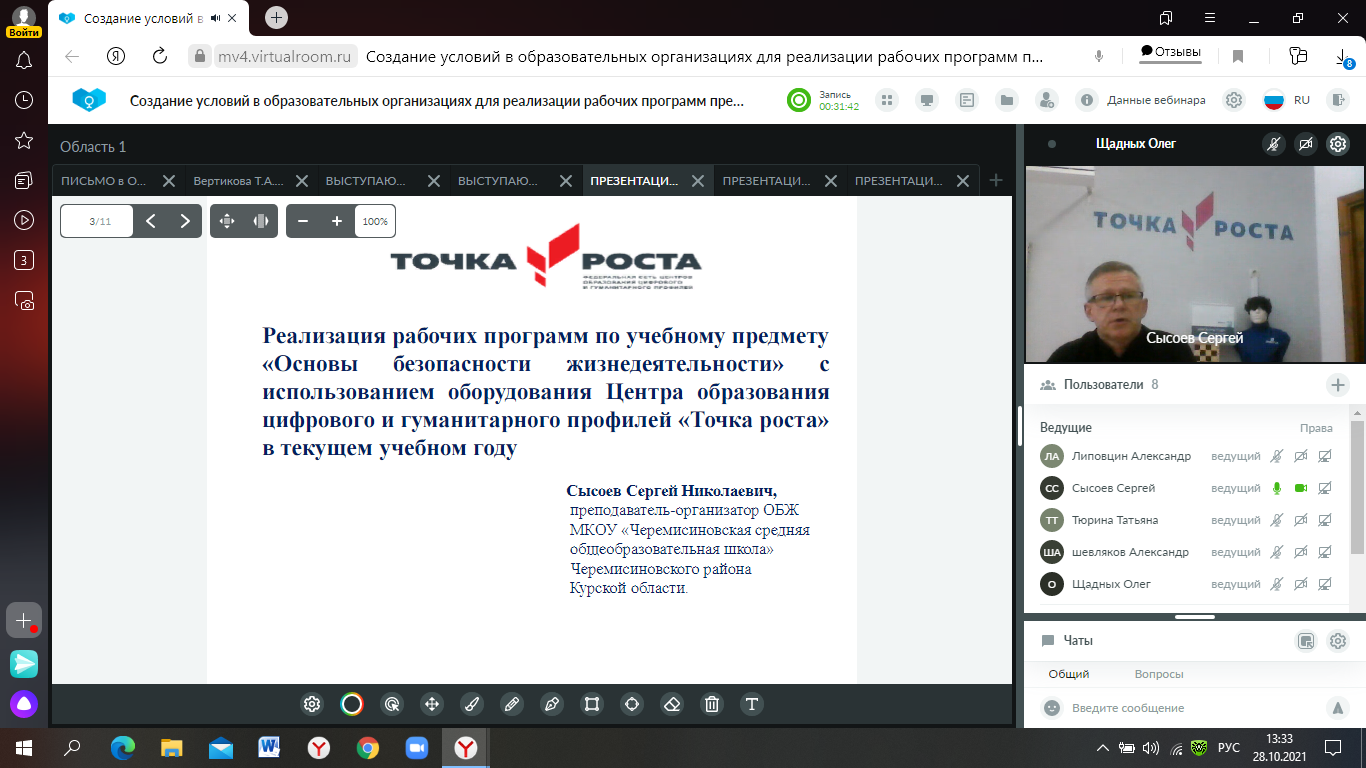Select the brush drawing tool
The width and height of the screenshot is (1366, 768).
472,704
